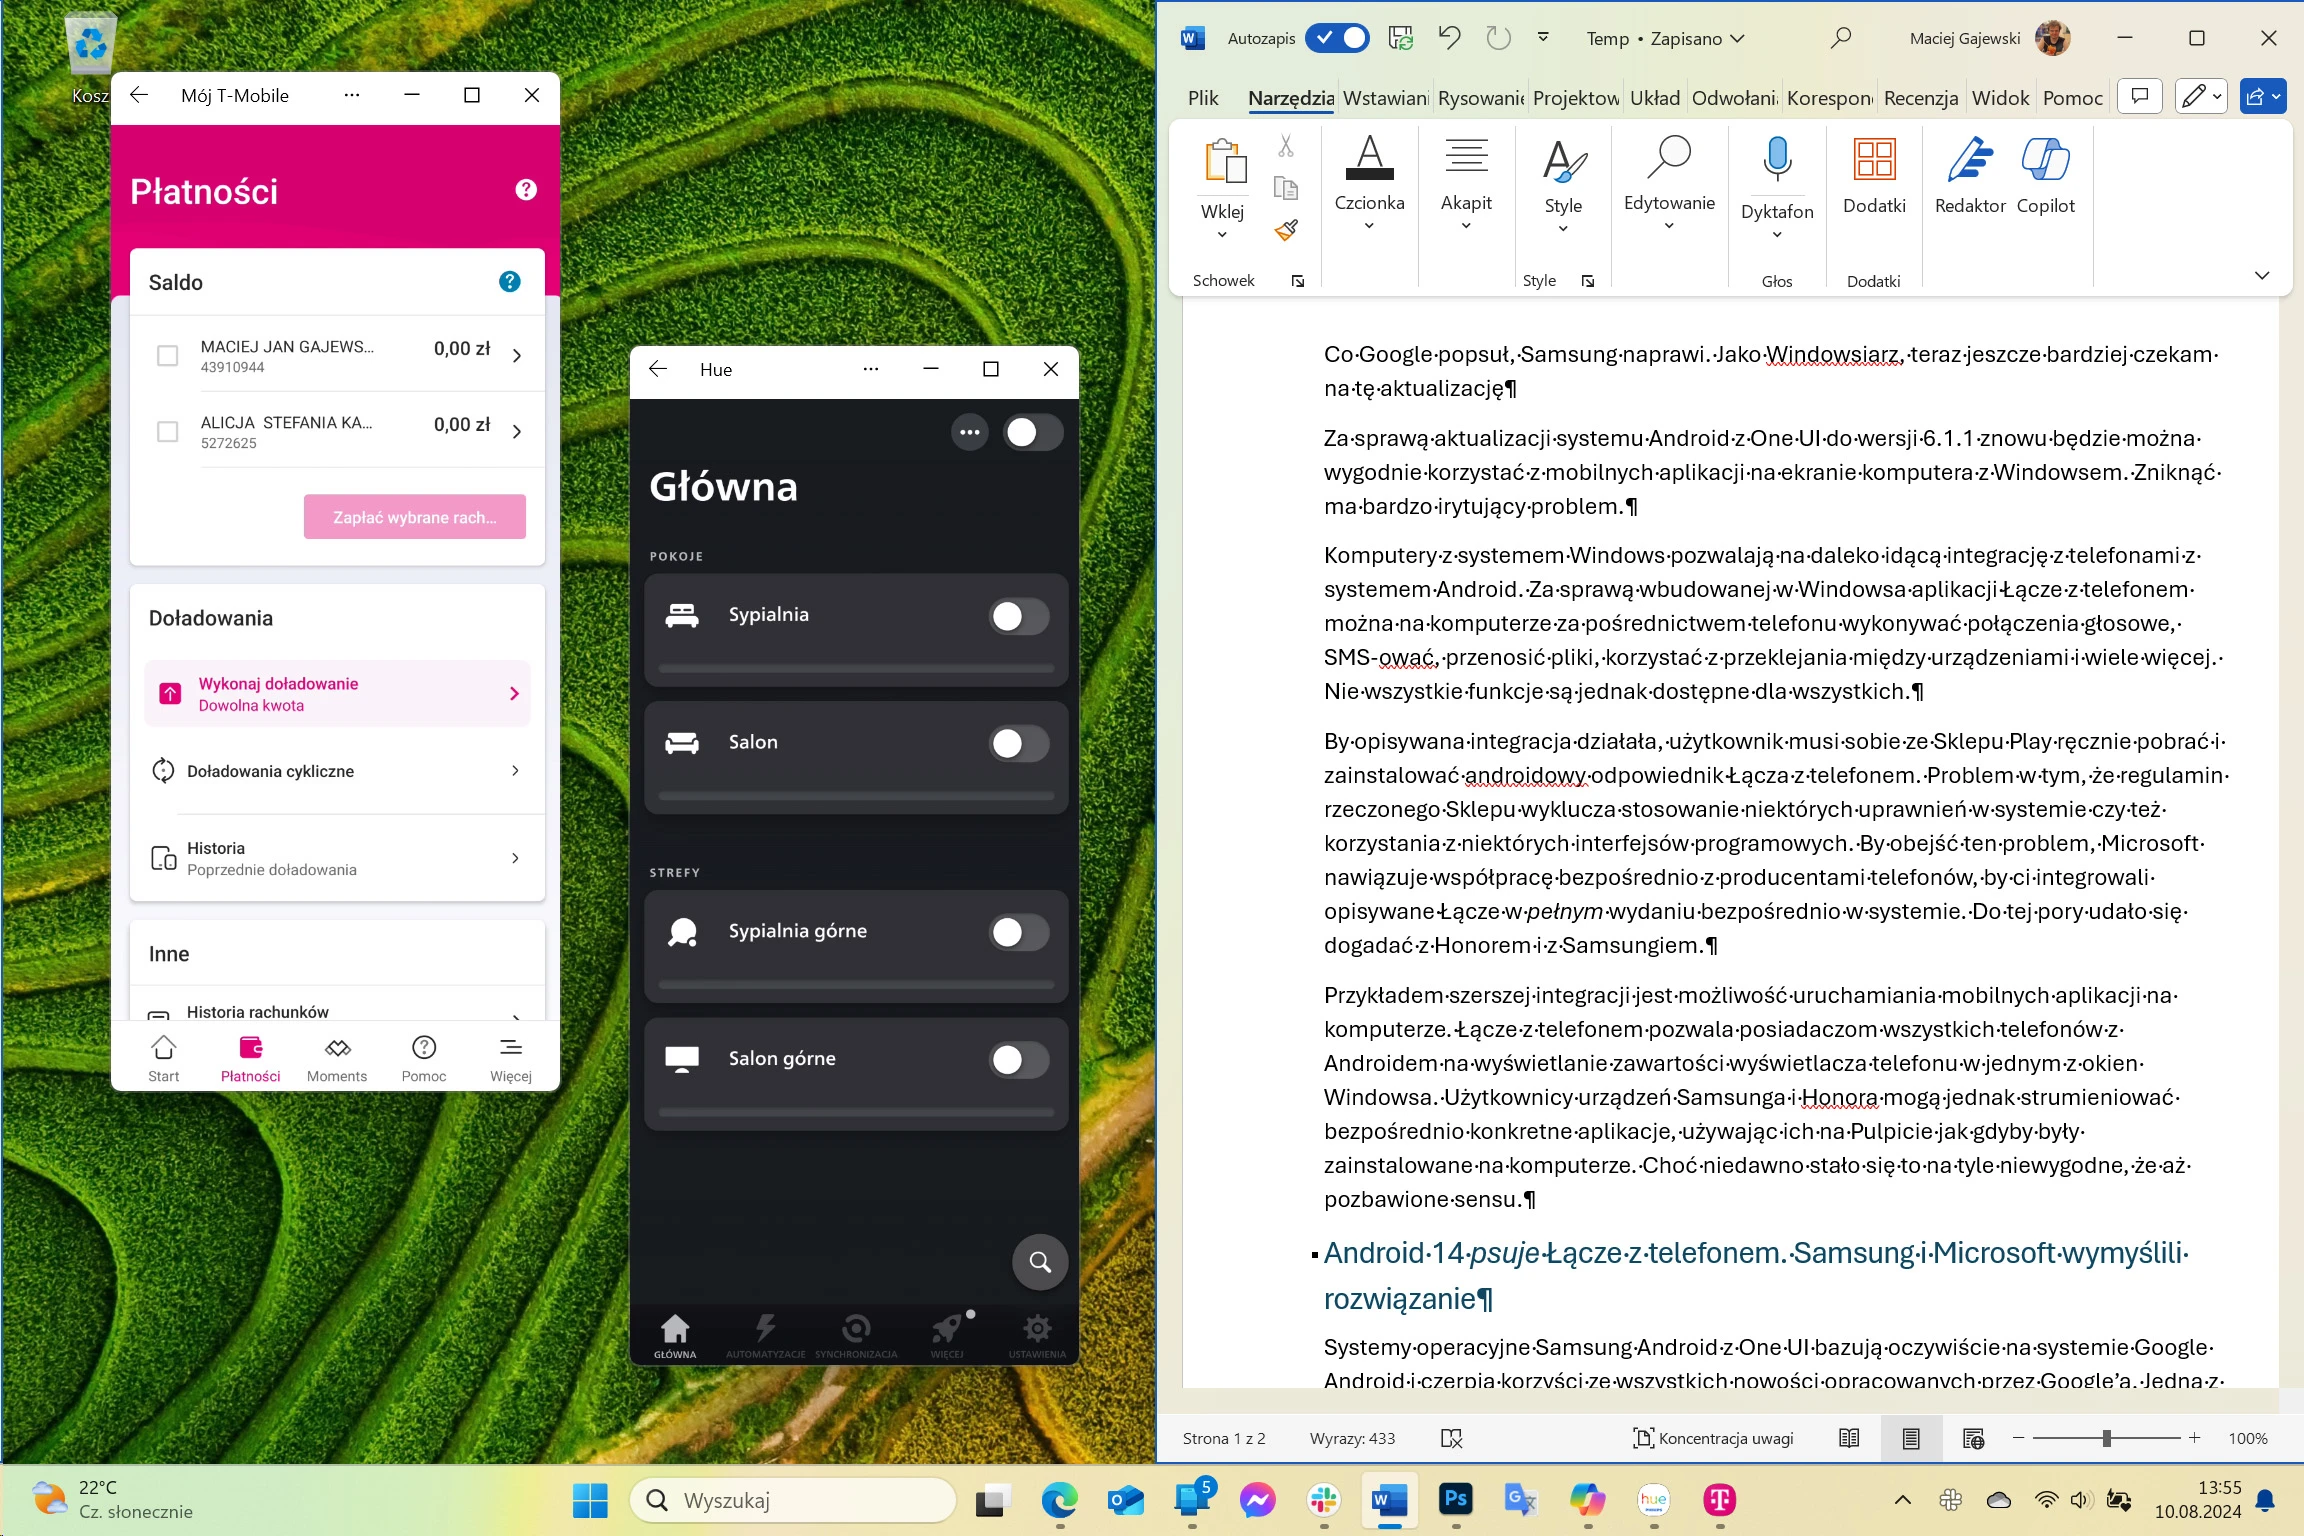The image size is (2304, 1536).
Task: Open Photoshop from the taskbar
Action: (1455, 1499)
